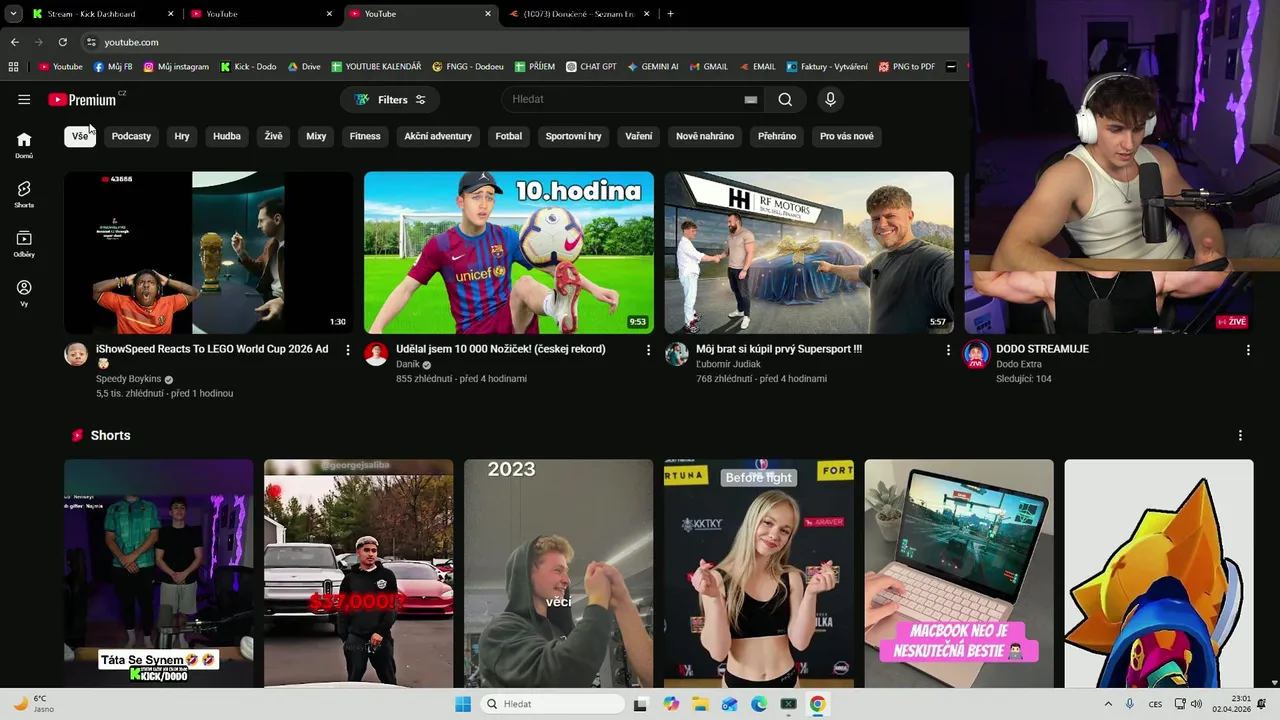1280x720 pixels.
Task: Select the Sportovní hry chip
Action: pos(573,136)
